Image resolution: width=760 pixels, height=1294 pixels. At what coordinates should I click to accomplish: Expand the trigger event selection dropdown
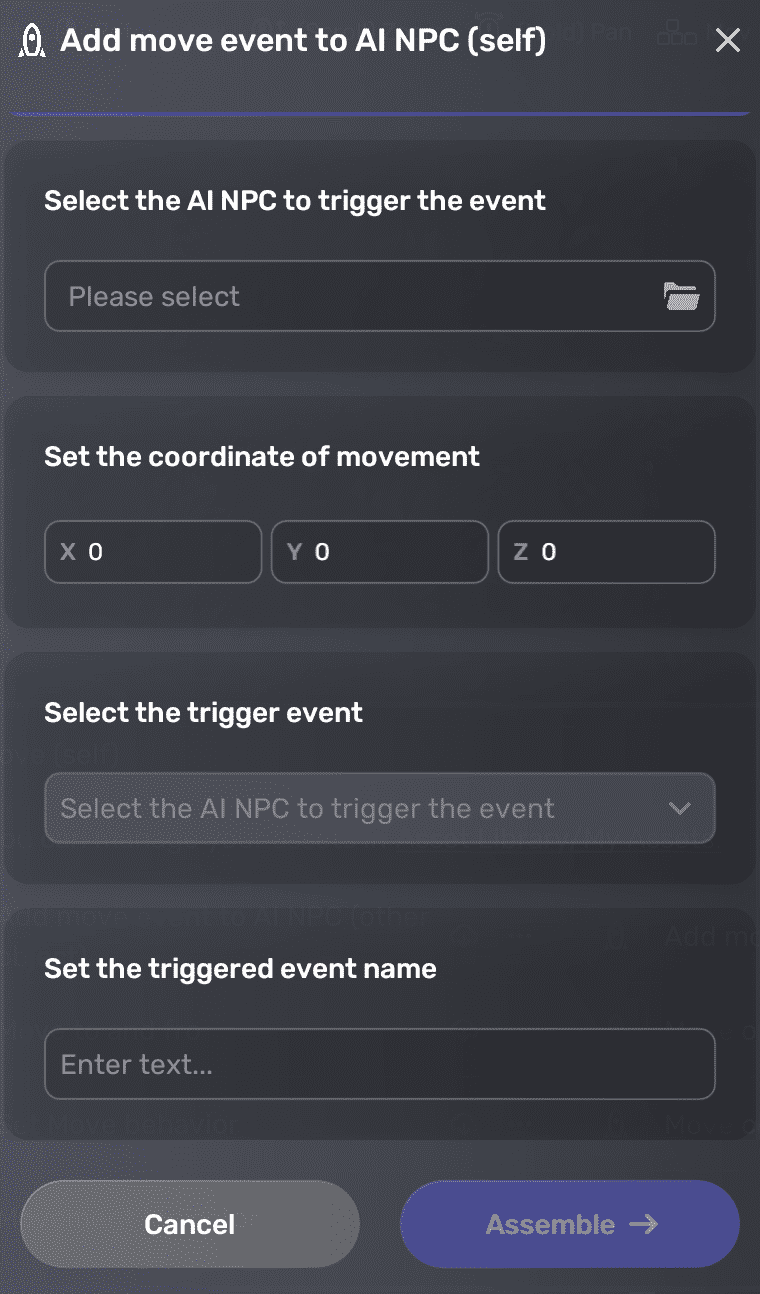pos(380,807)
